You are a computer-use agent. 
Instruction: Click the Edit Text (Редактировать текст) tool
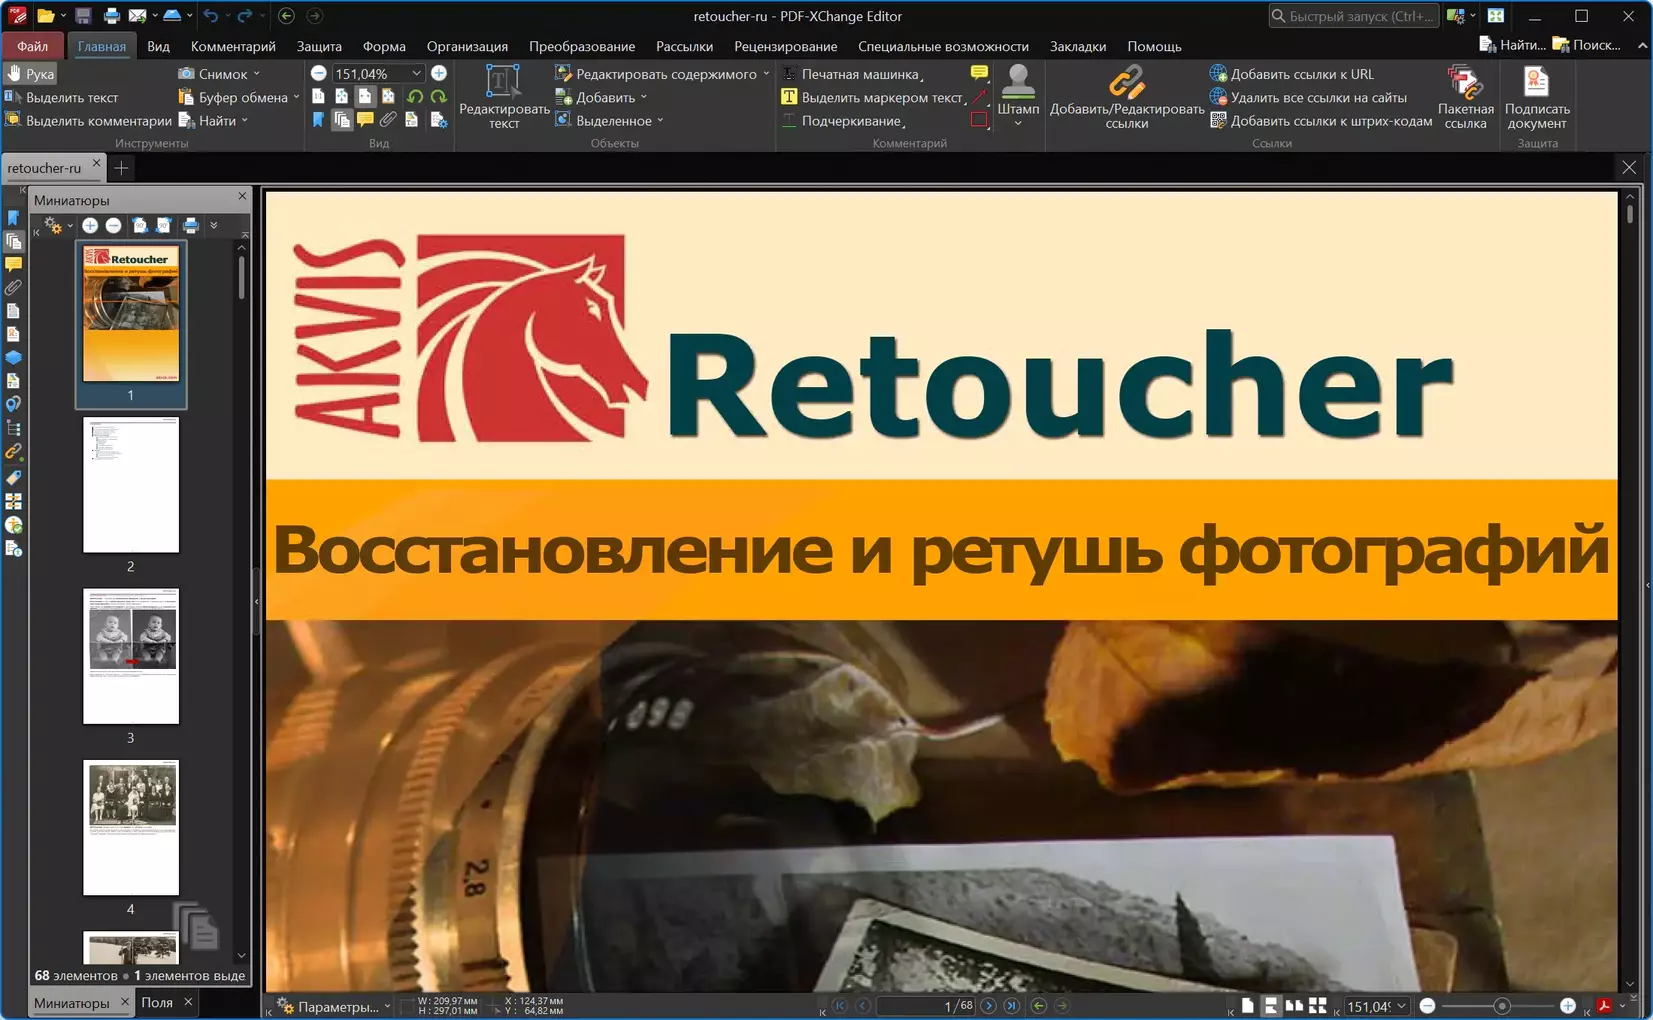[503, 96]
